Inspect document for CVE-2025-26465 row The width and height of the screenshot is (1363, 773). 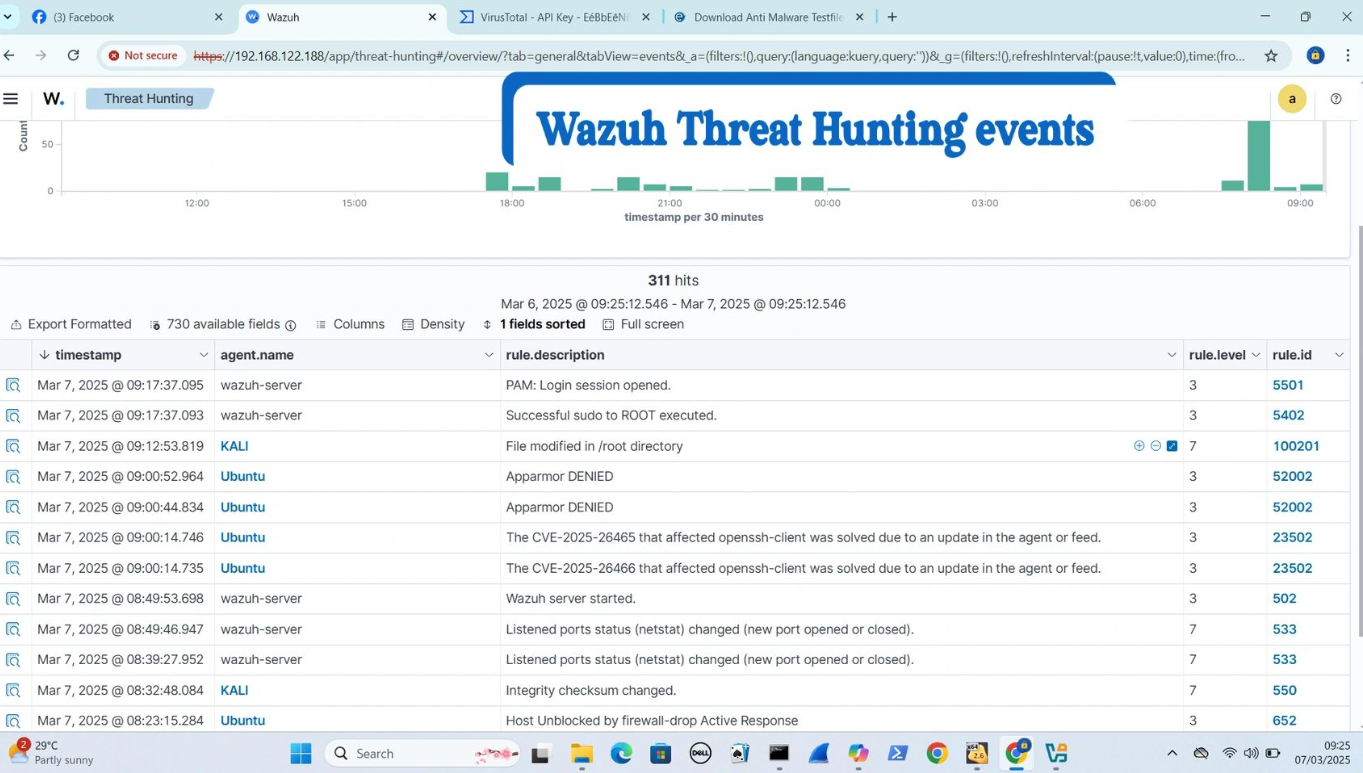click(13, 537)
